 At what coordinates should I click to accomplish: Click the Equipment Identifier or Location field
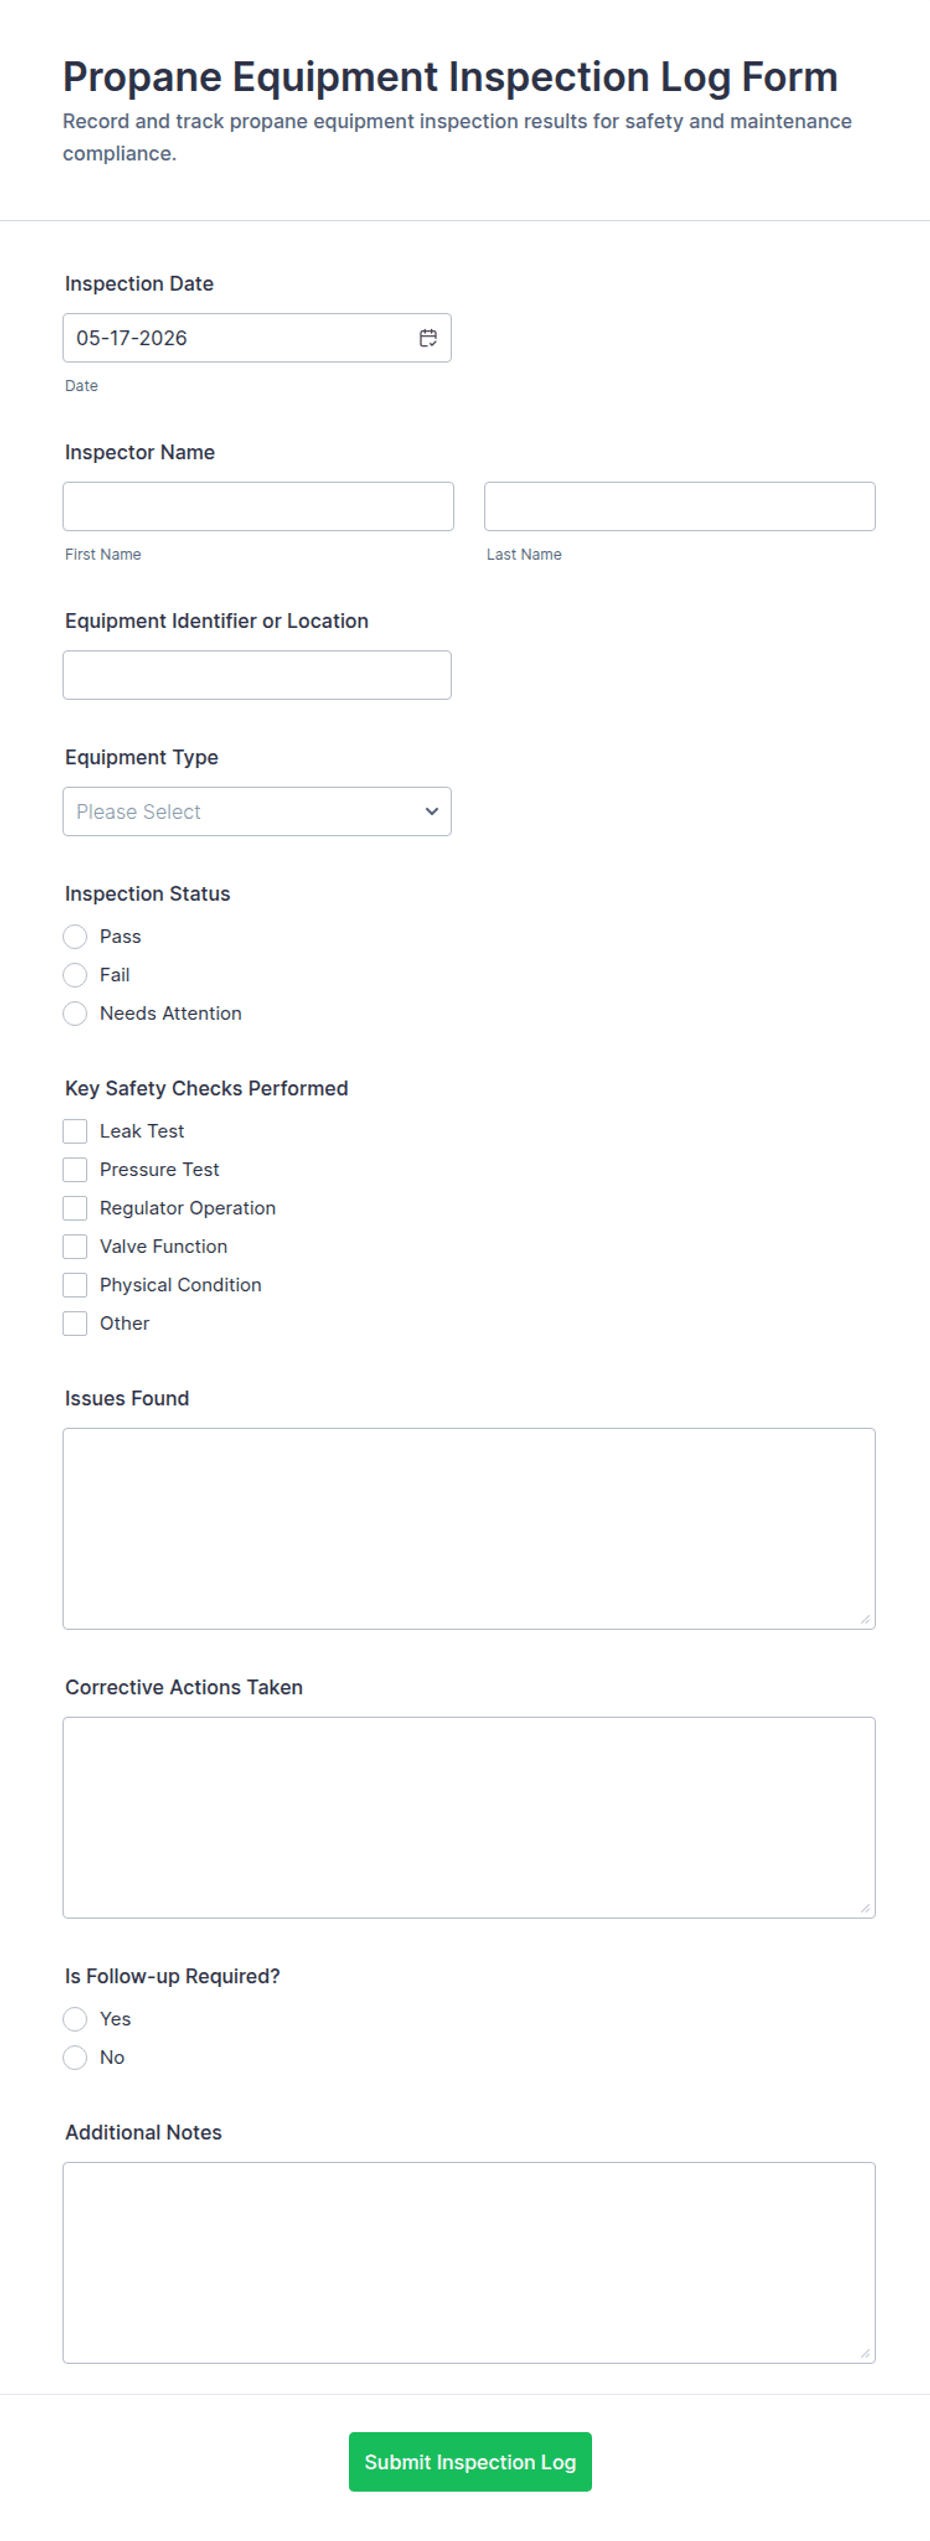click(x=257, y=675)
